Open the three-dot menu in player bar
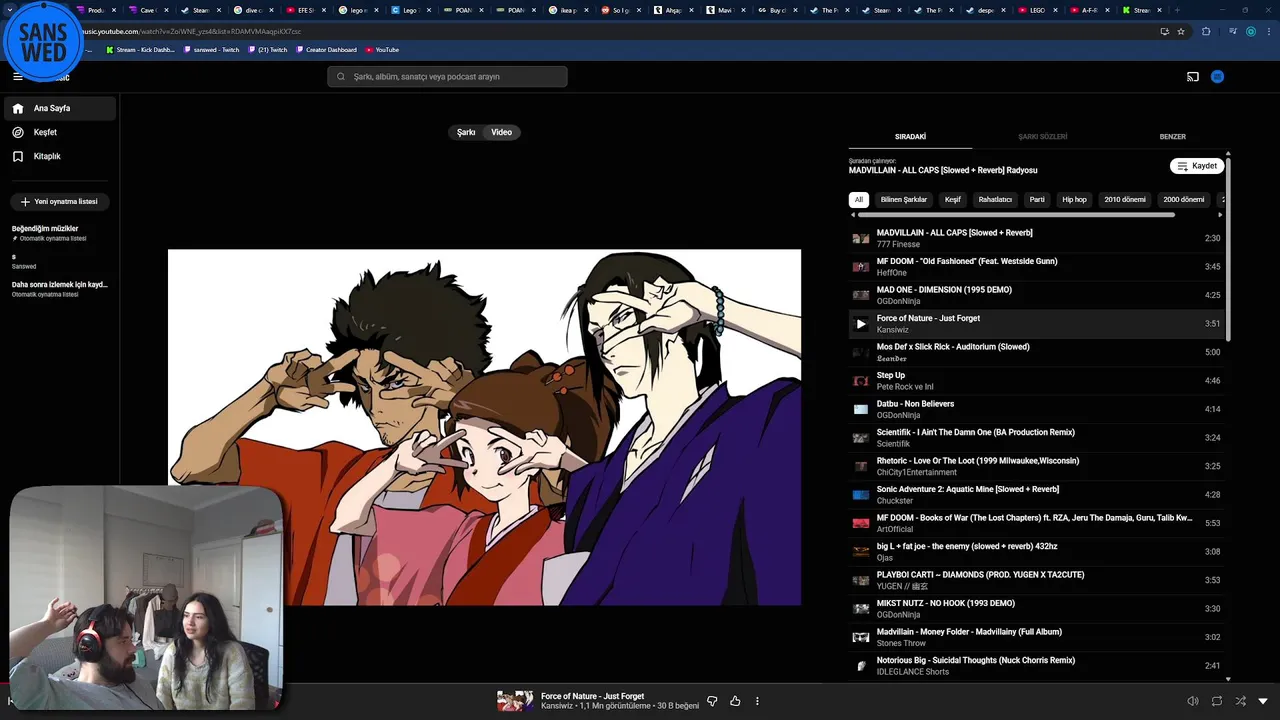The image size is (1280, 720). (757, 701)
